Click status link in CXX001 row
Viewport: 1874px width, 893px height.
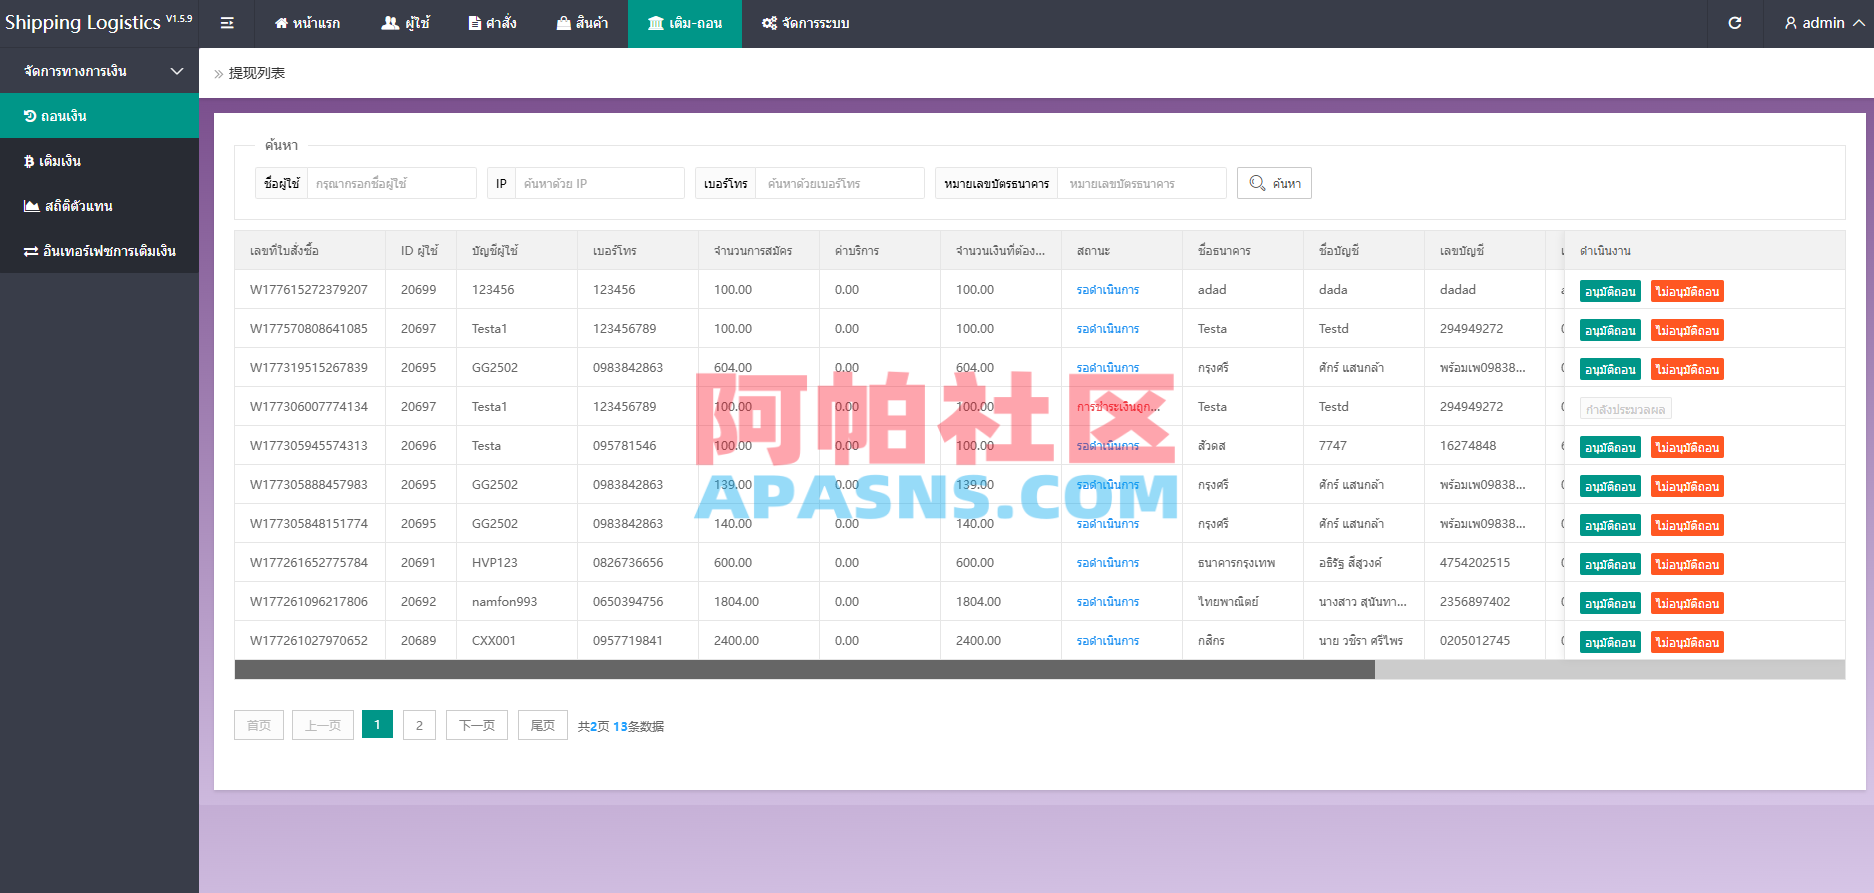(1108, 641)
